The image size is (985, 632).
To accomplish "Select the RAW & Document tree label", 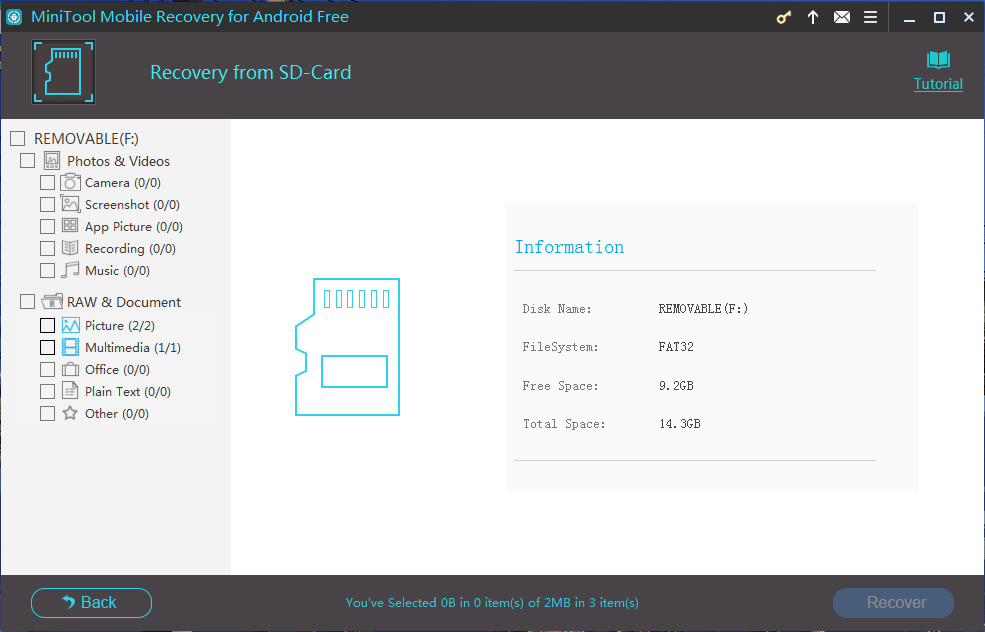I will click(124, 302).
